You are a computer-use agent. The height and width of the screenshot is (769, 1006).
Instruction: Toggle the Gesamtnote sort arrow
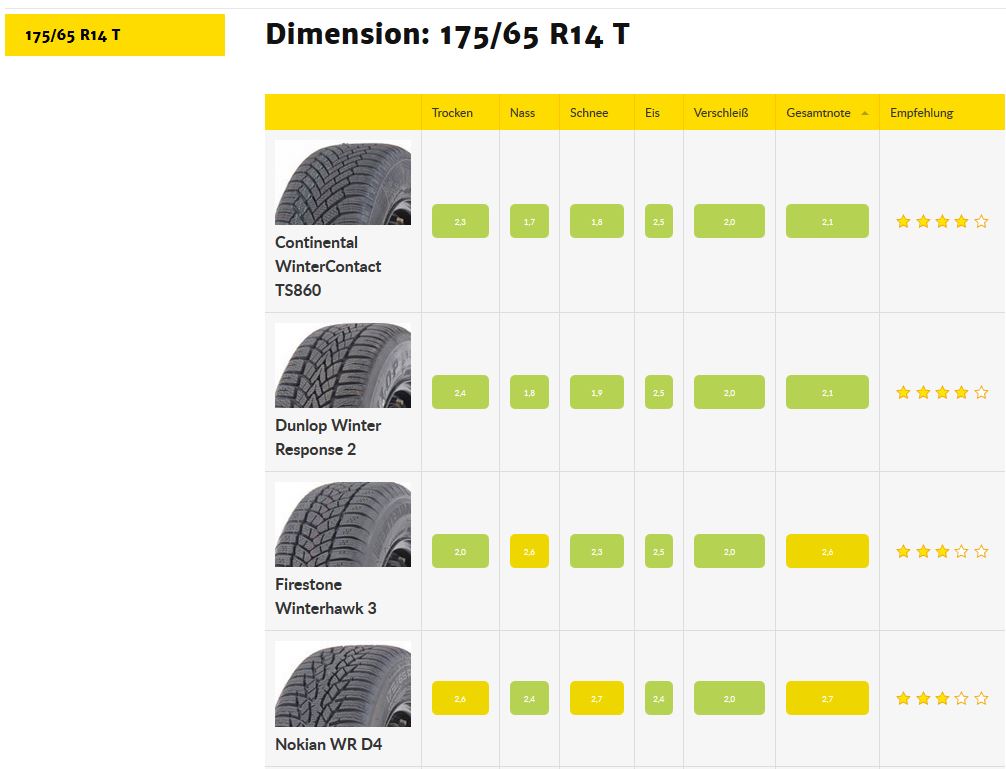865,113
